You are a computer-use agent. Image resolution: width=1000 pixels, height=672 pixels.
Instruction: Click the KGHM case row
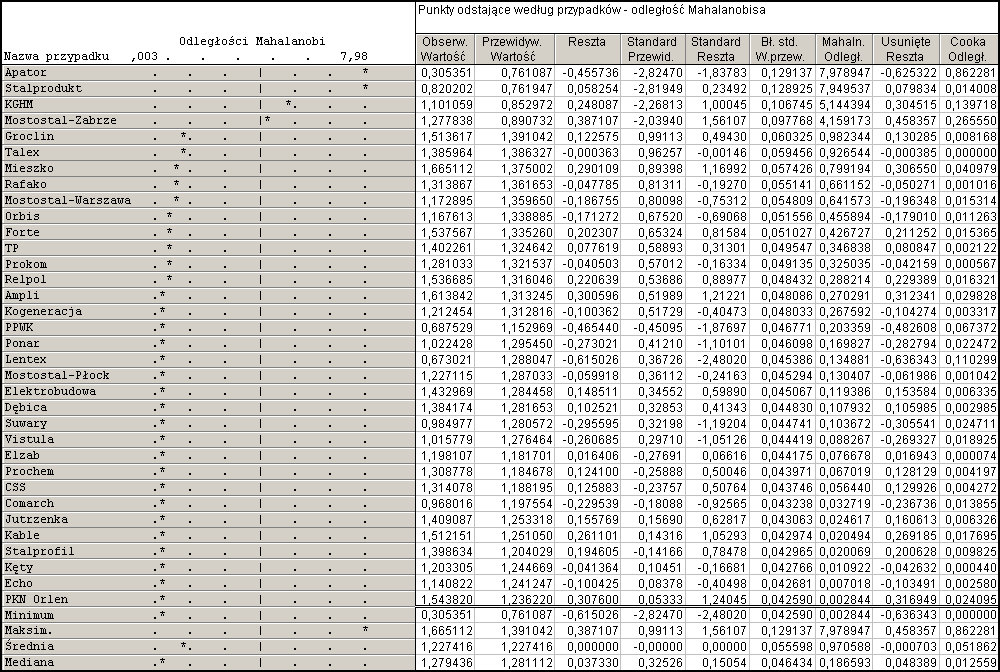(x=208, y=105)
